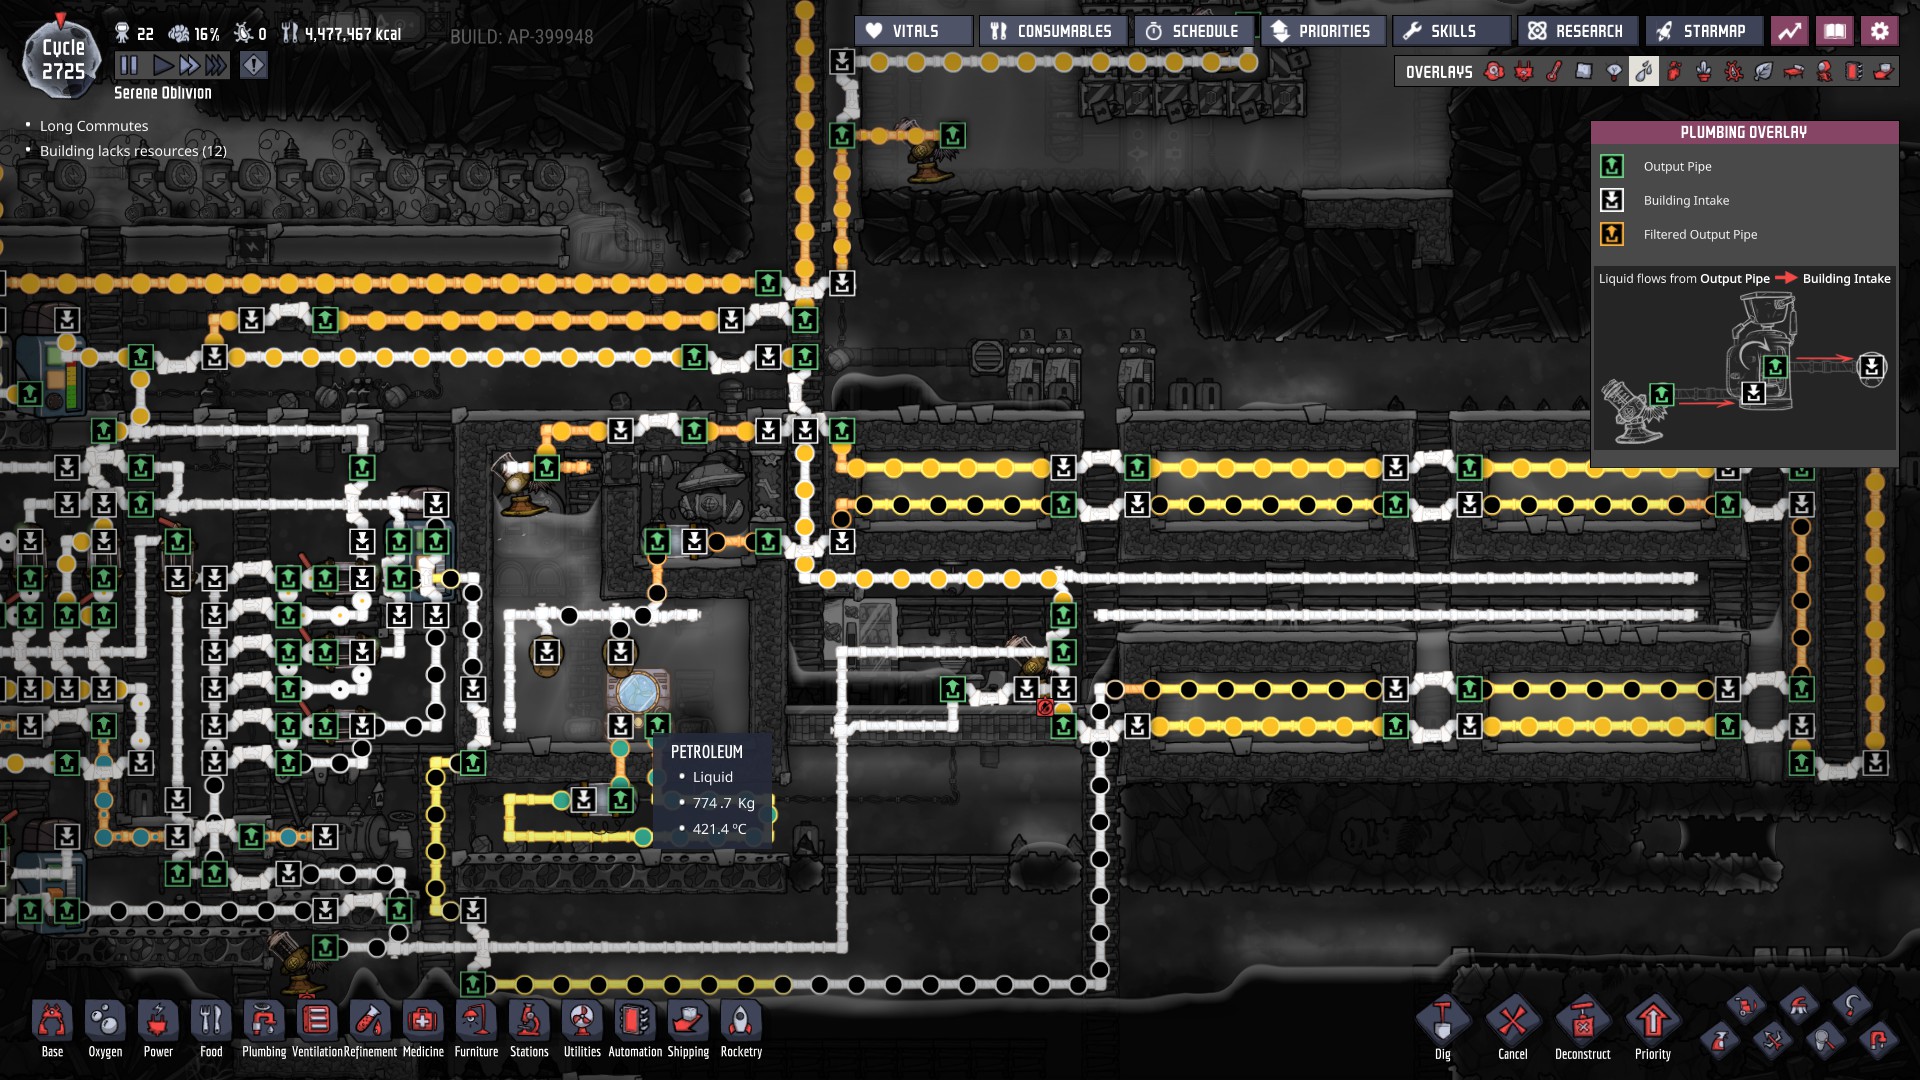1920x1080 pixels.
Task: Open the colony report graph icon
Action: (x=1789, y=31)
